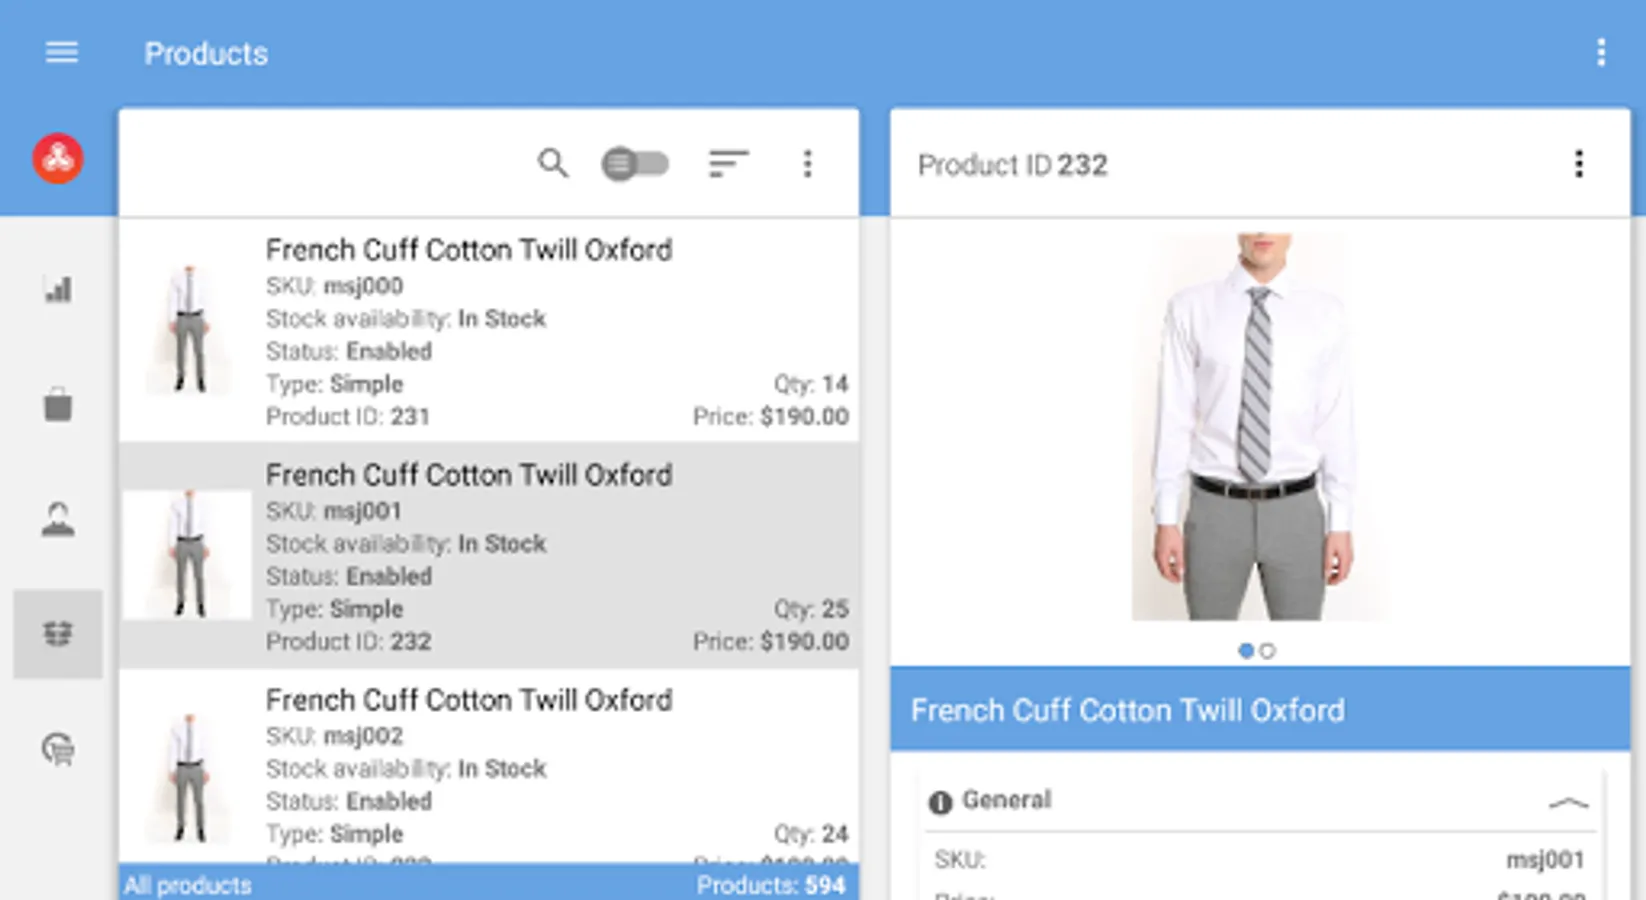Click the 'Qty: 14' value
Screen dimensions: 1646x900
click(x=811, y=384)
